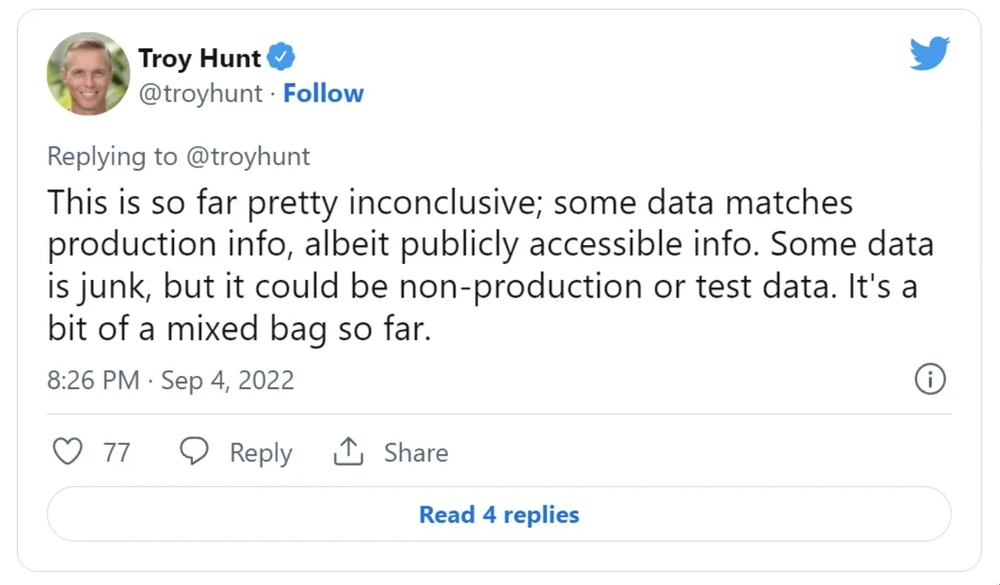
Task: Open the @troyhunt handle beside Follow
Action: pyautogui.click(x=200, y=94)
